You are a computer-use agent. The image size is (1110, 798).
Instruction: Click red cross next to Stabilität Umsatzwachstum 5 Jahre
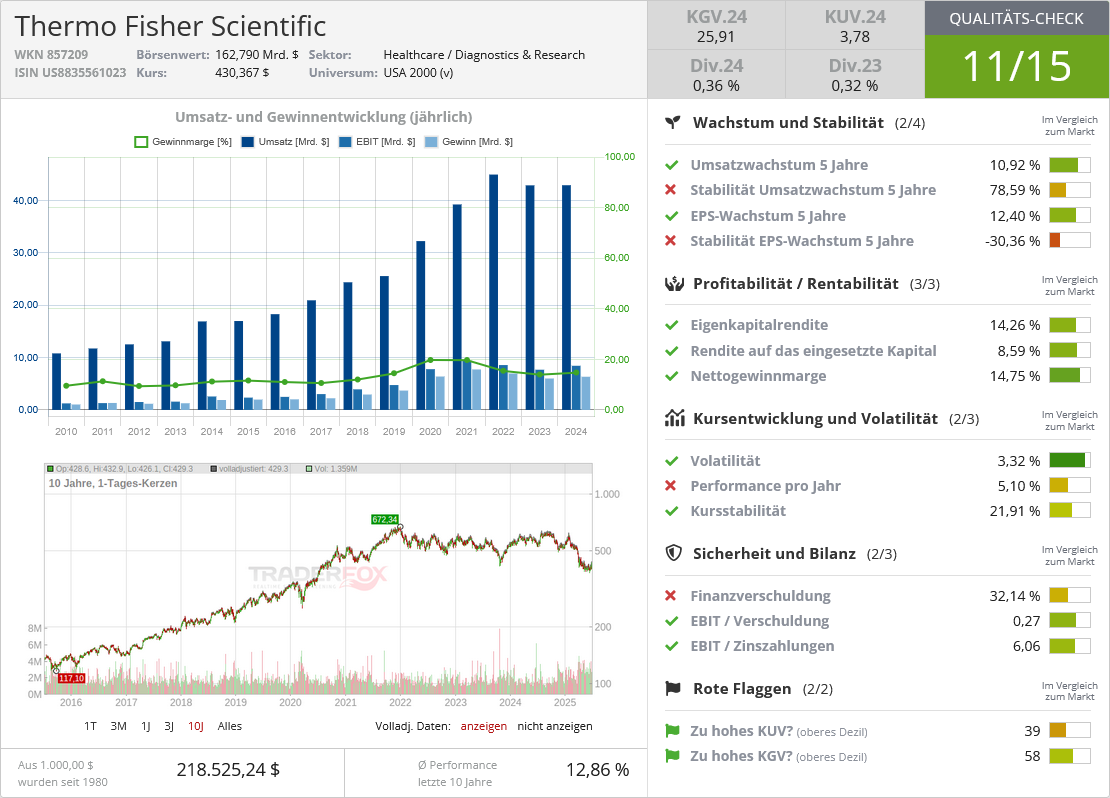(x=670, y=190)
